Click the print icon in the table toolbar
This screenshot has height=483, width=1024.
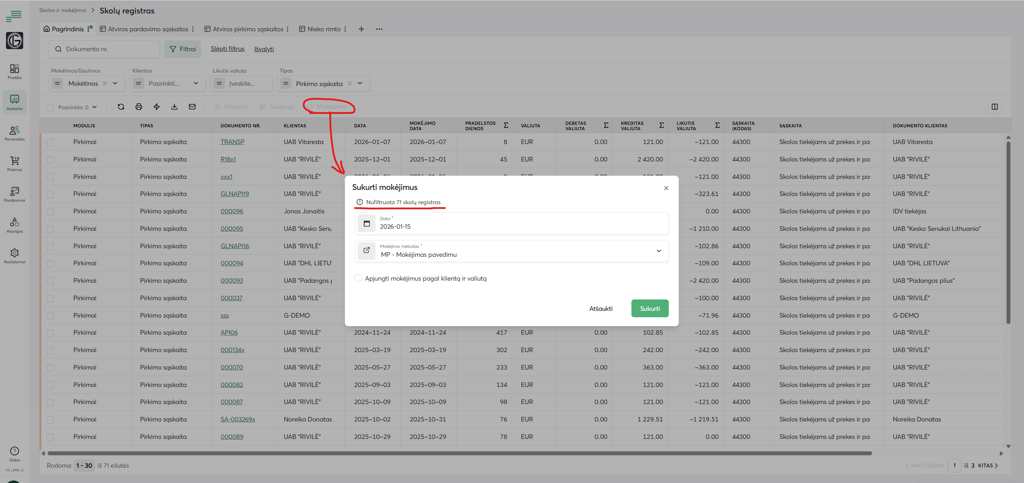tap(139, 107)
